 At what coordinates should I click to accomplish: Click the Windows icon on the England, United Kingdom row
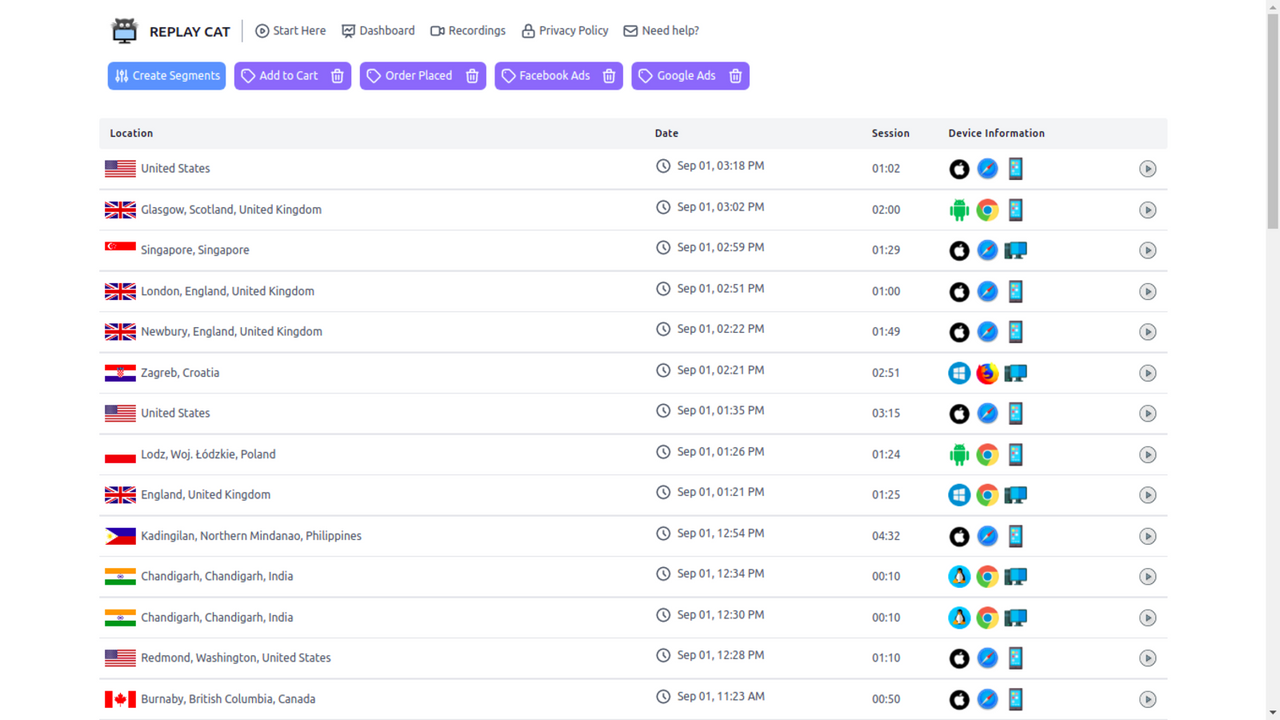click(x=959, y=494)
